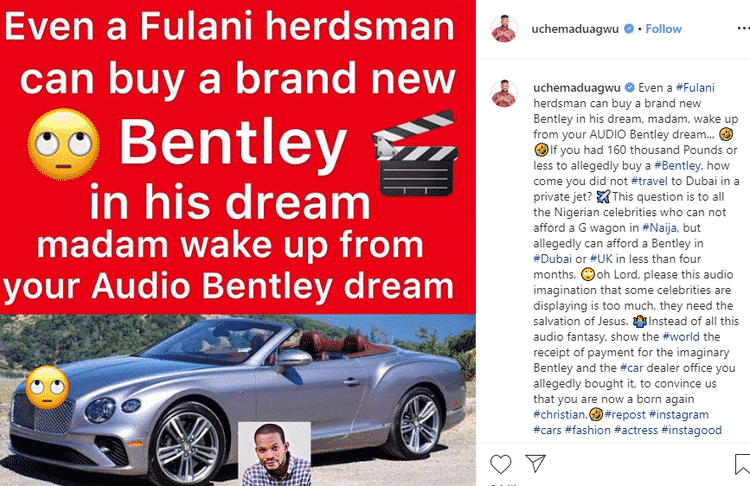Open the #UK hashtag

601,259
